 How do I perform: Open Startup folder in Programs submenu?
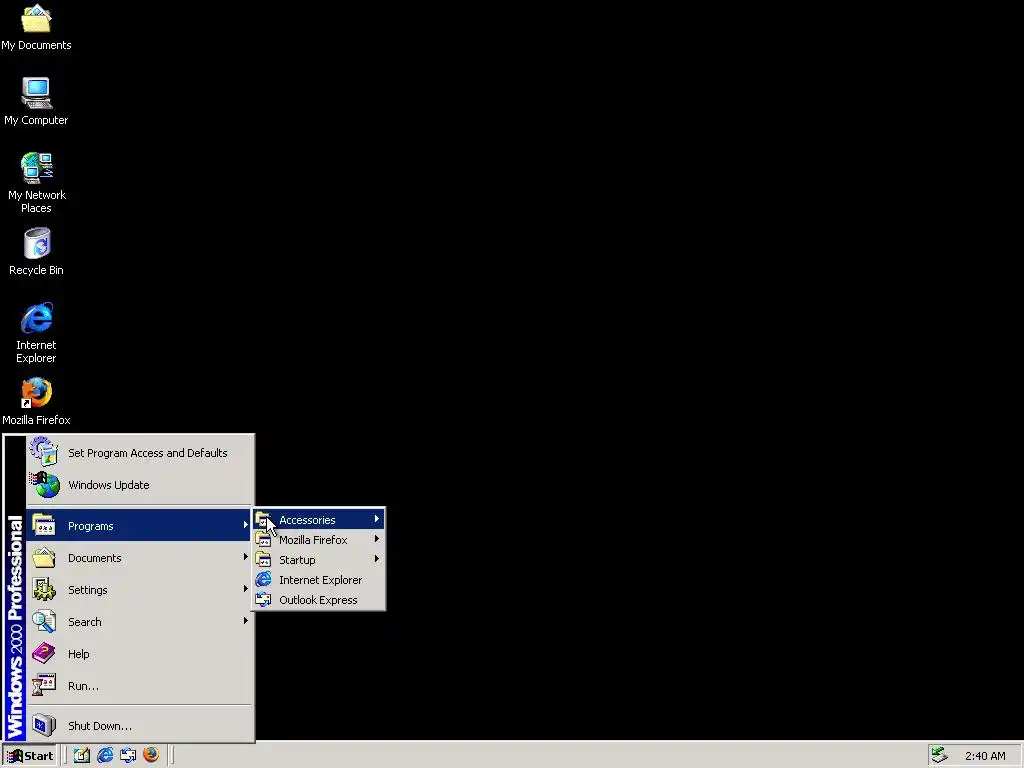point(319,560)
